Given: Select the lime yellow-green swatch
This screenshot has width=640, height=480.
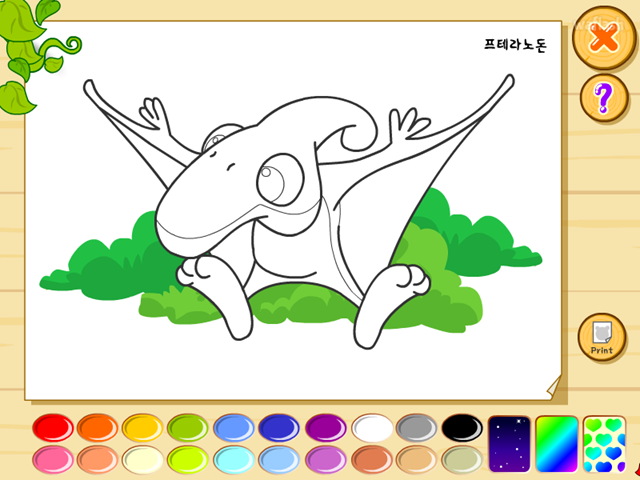Looking at the screenshot, I should 188,459.
